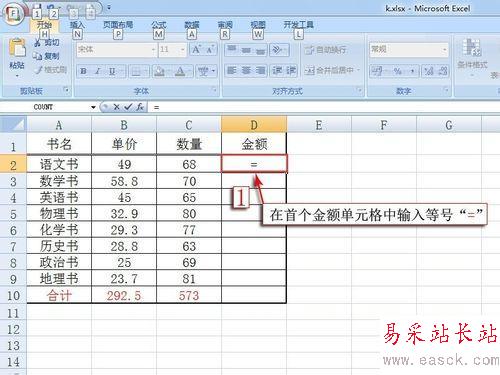
Task: Open the View (视图) tab
Action: (258, 25)
